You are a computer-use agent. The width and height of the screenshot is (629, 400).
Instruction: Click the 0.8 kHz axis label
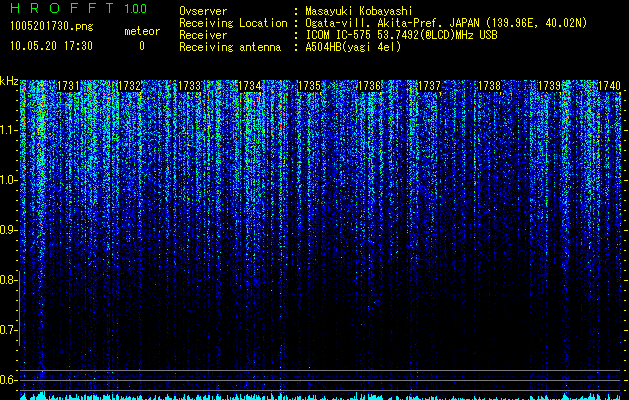(x=7, y=280)
